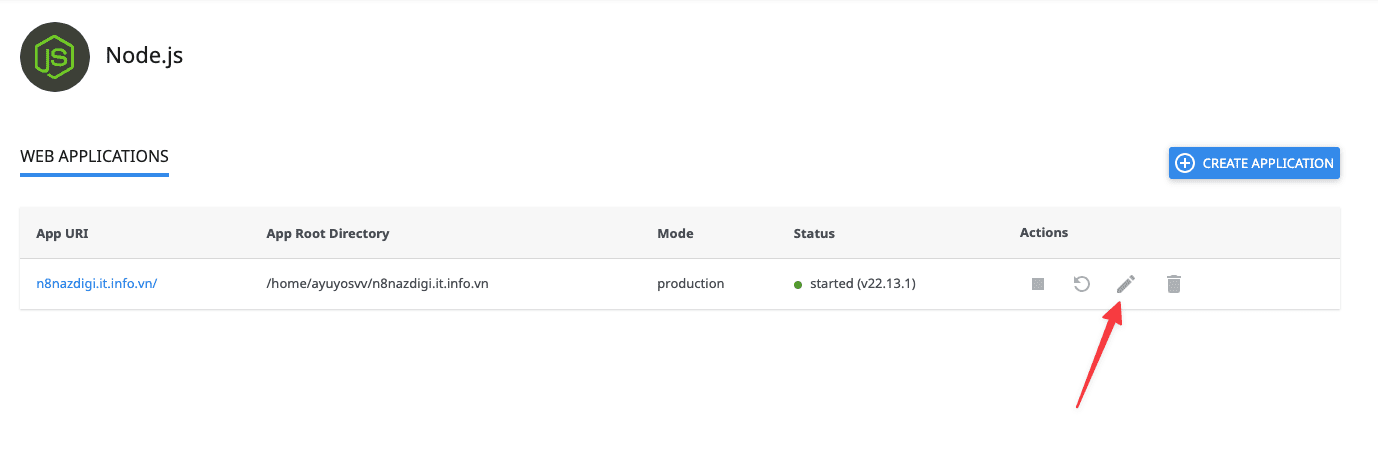Click the green Node.js hexagon logo
Screen dimensions: 1378x450
(56, 57)
